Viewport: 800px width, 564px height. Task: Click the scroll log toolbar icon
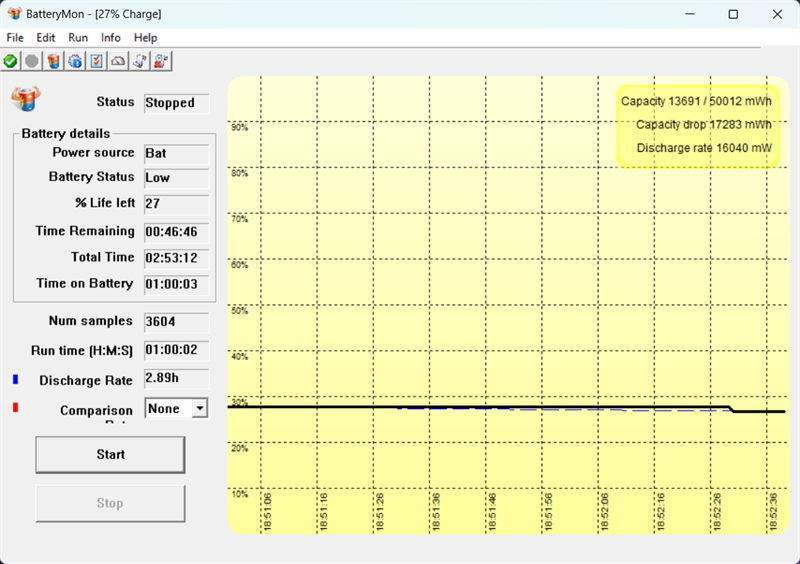click(x=140, y=61)
